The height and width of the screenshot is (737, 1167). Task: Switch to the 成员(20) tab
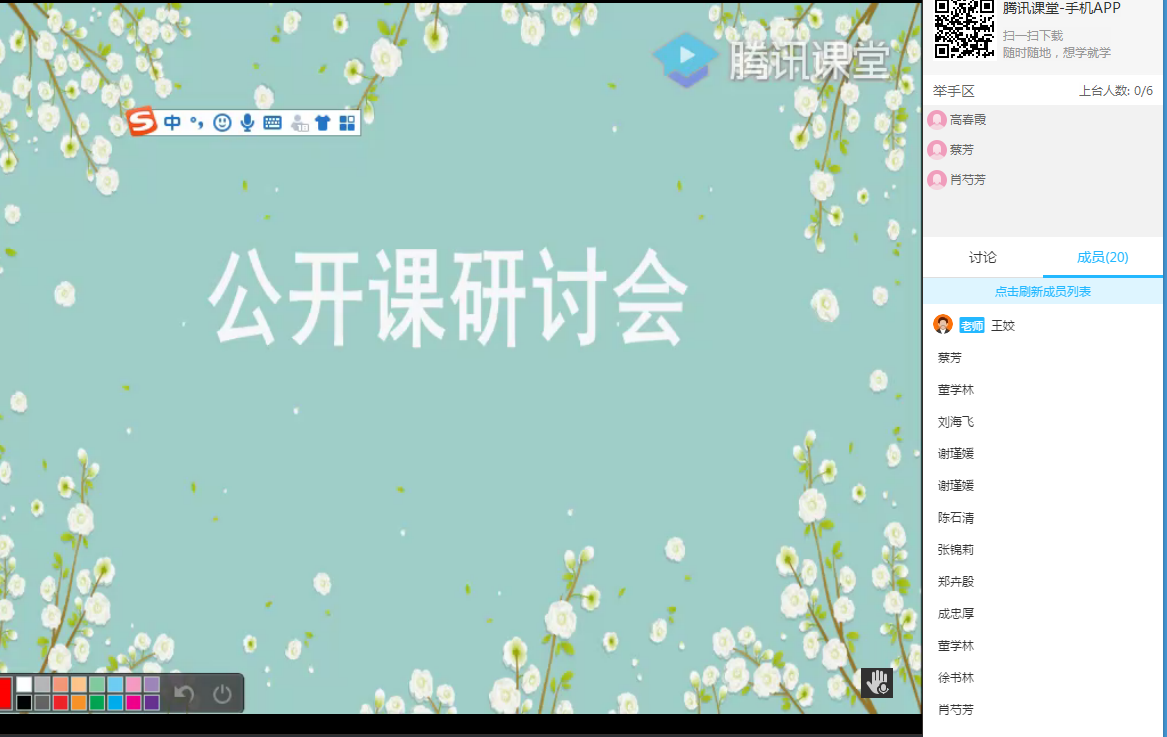point(1100,257)
